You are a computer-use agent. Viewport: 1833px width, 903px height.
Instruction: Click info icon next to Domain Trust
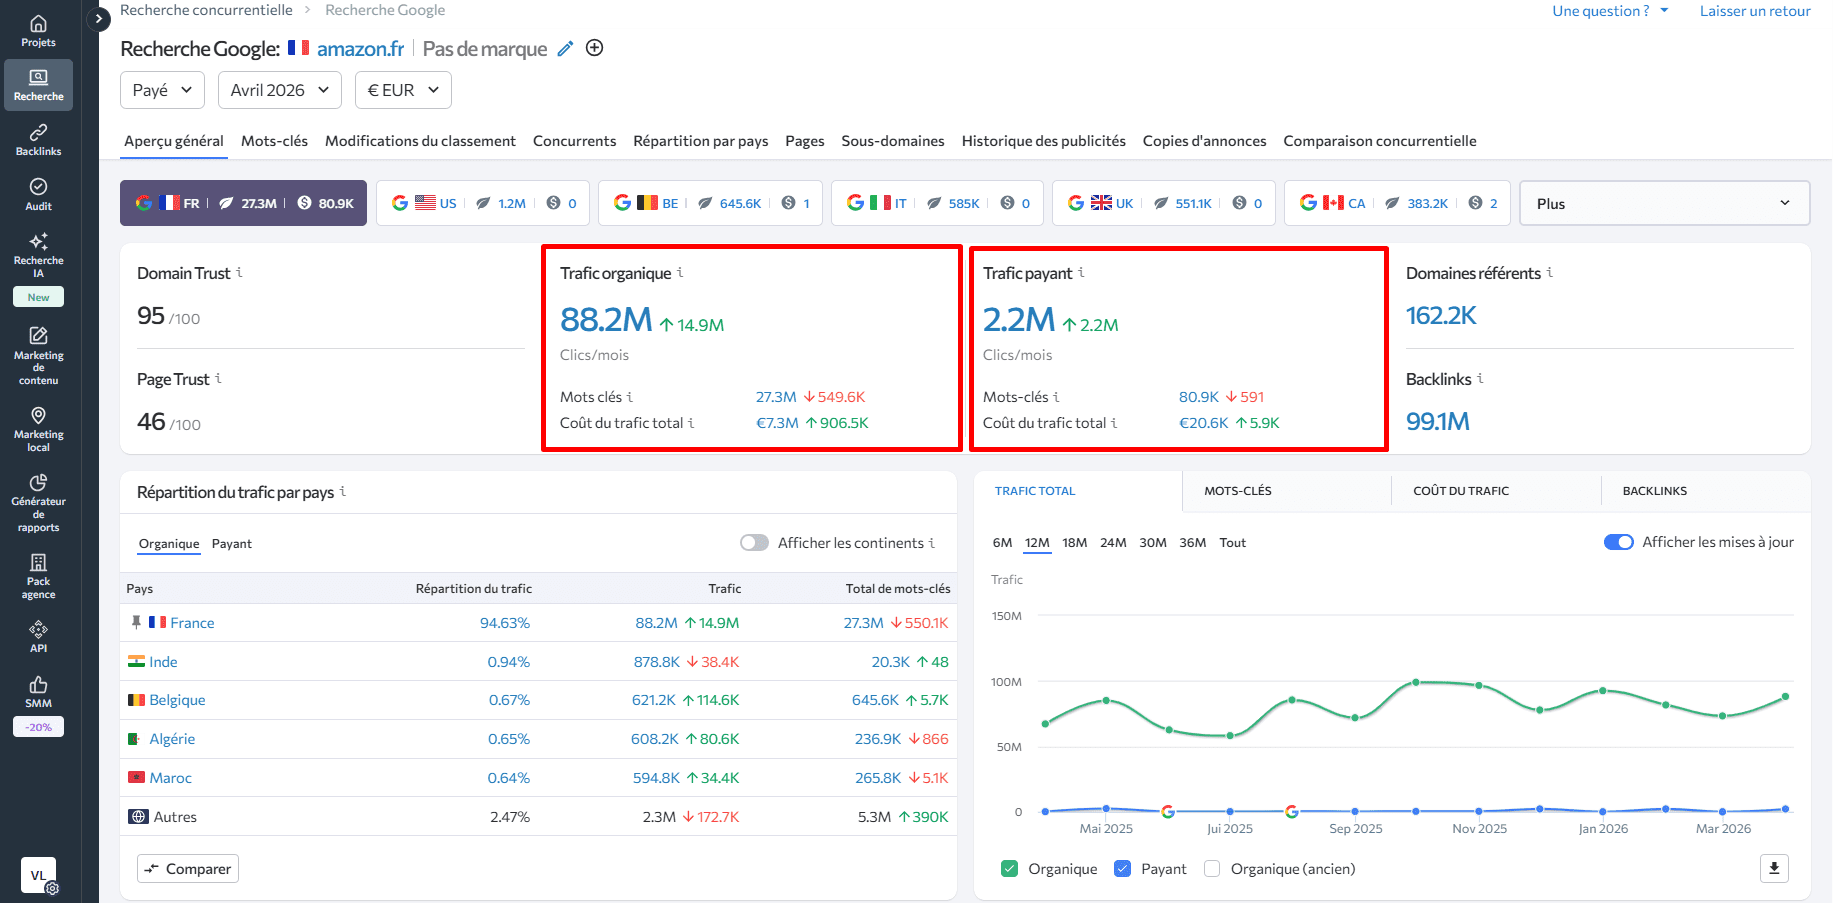239,272
